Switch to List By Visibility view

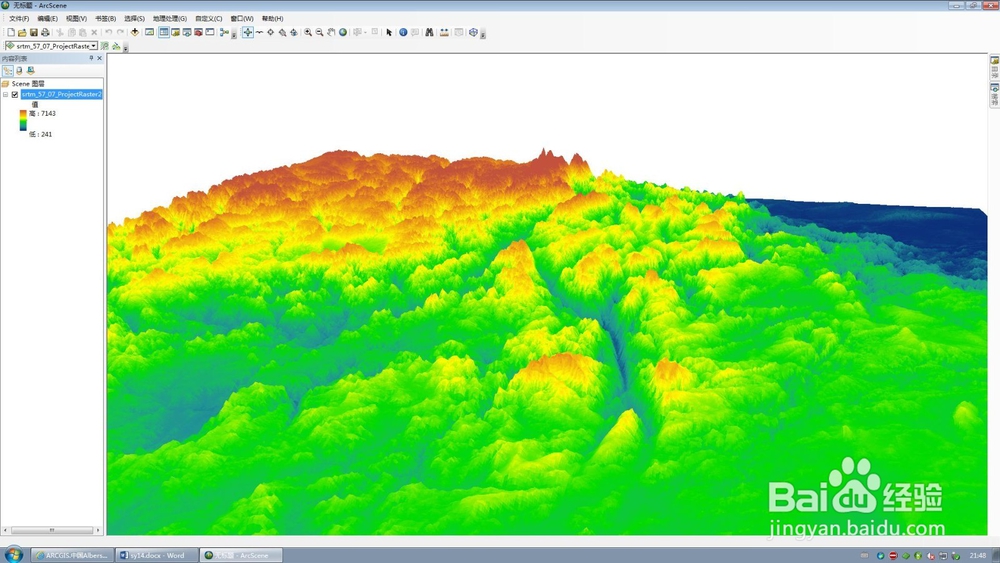point(31,71)
